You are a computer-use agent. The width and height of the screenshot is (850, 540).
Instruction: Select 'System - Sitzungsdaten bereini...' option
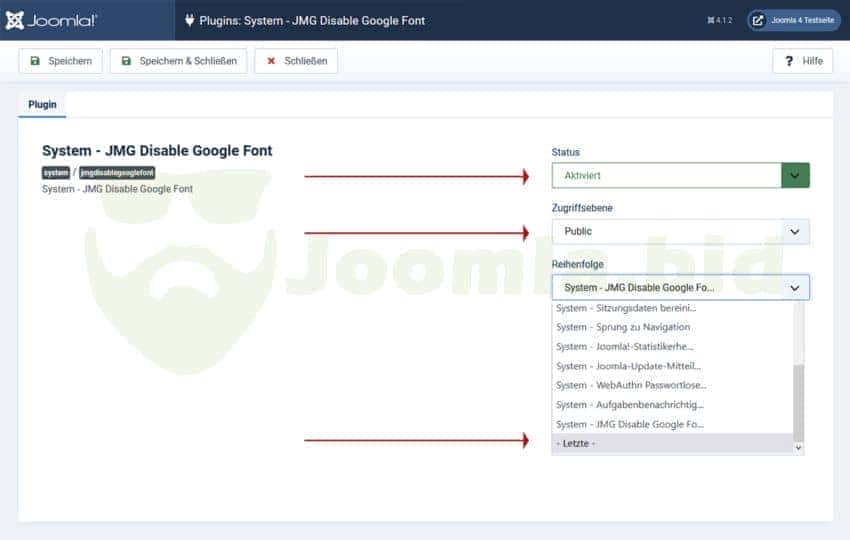click(x=672, y=308)
